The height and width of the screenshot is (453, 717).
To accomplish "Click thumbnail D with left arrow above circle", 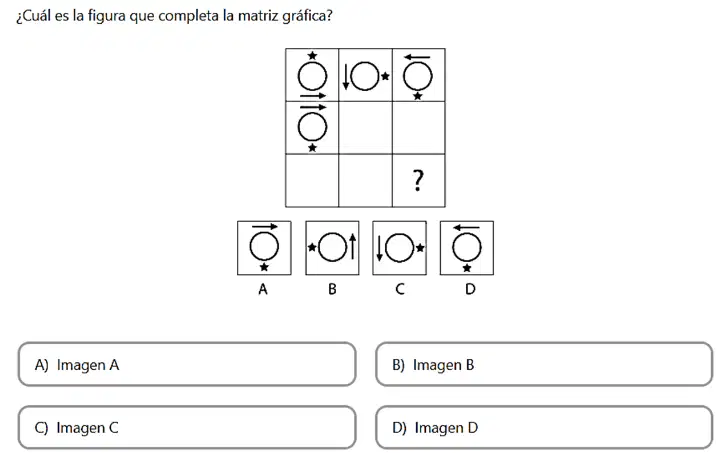I will pyautogui.click(x=467, y=248).
